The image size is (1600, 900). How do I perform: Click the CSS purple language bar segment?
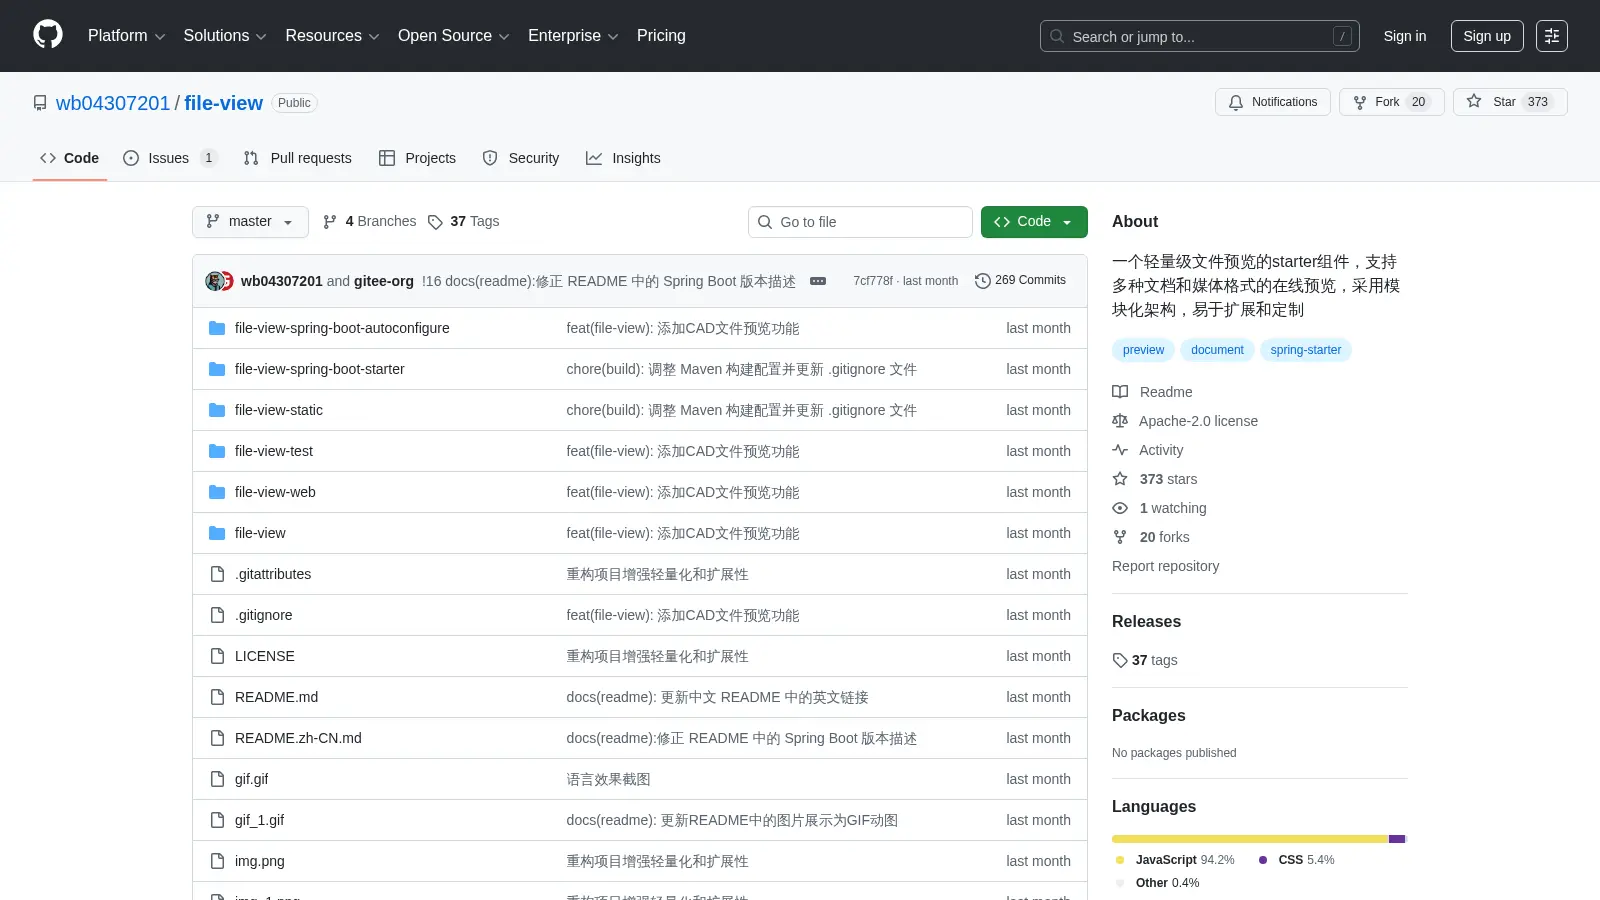(x=1397, y=839)
